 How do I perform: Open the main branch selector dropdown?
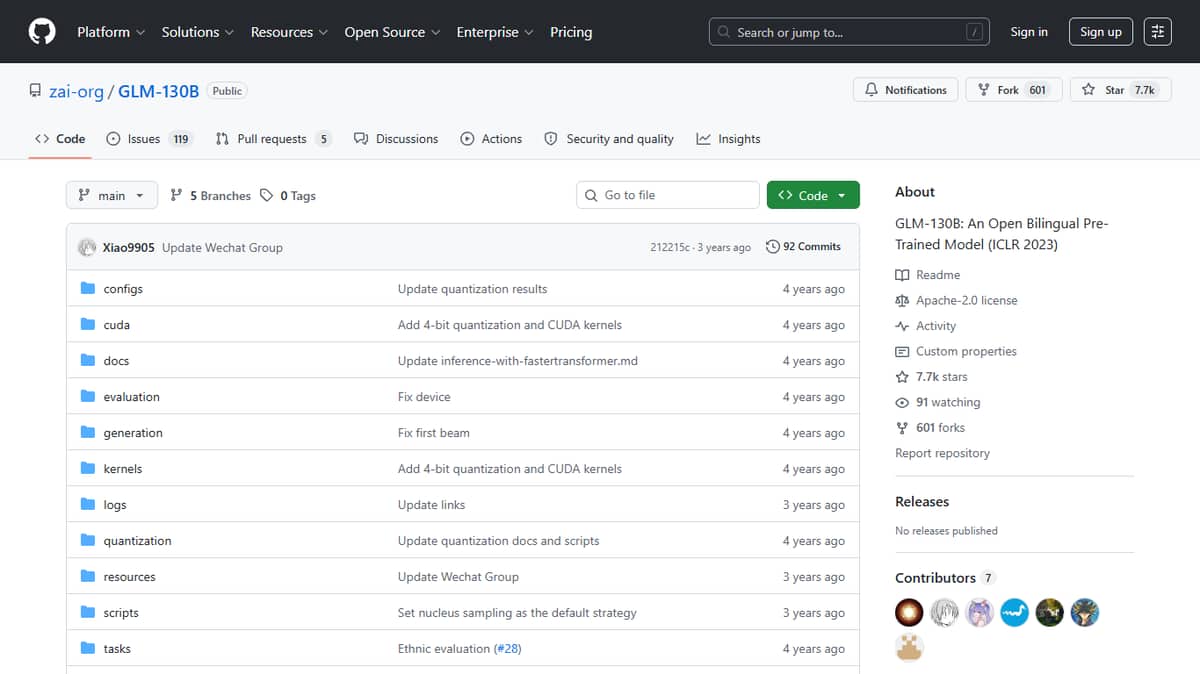[112, 195]
